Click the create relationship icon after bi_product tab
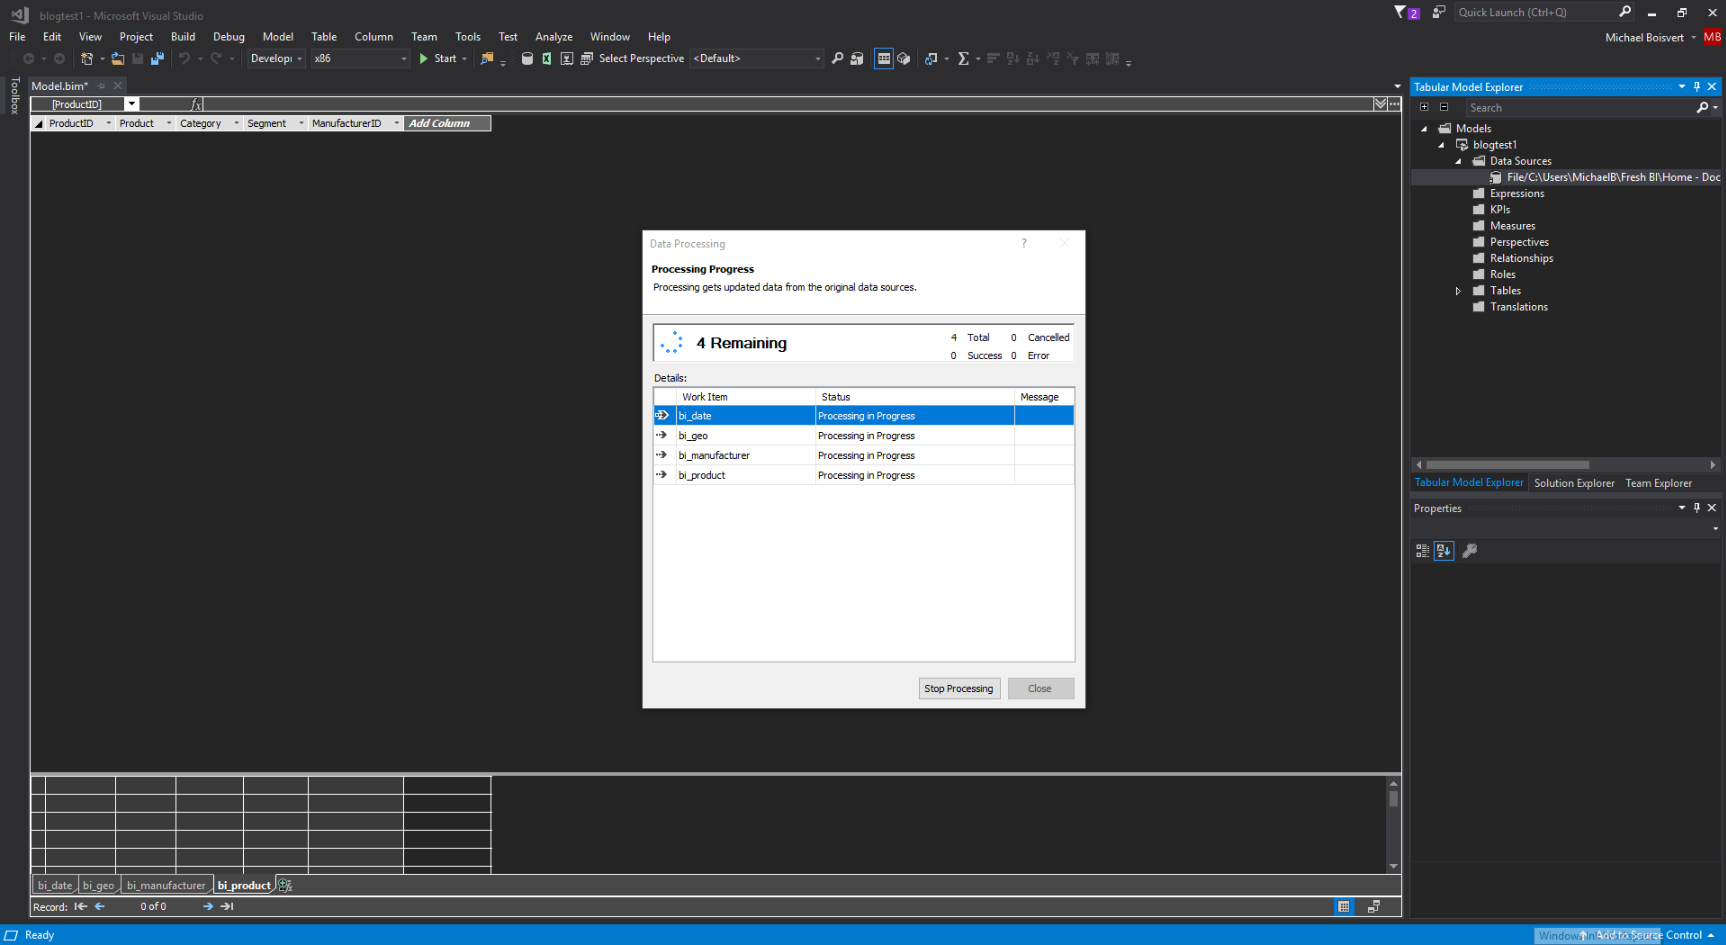 (285, 885)
